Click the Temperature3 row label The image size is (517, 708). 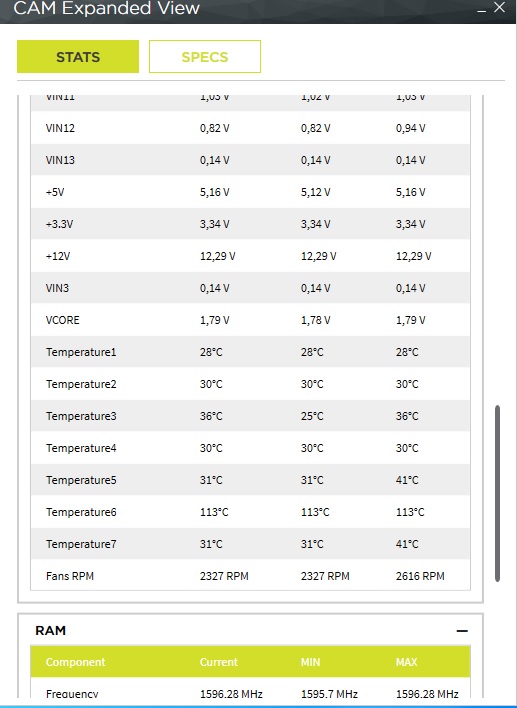(x=81, y=416)
